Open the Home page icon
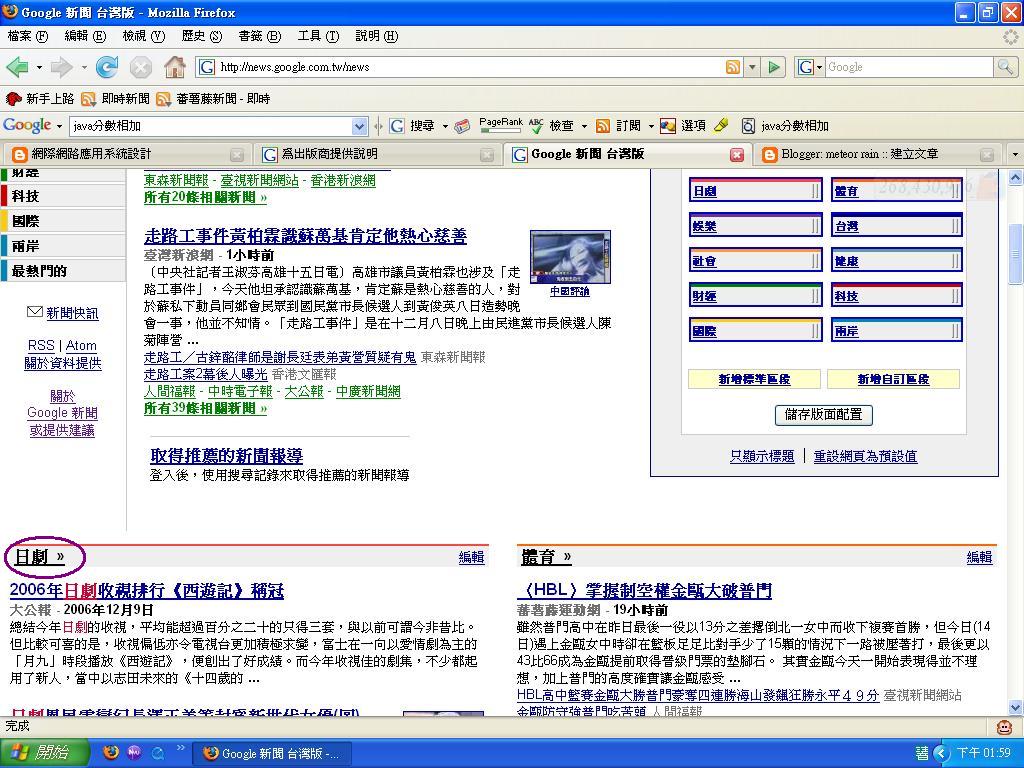The image size is (1024, 768). click(174, 66)
